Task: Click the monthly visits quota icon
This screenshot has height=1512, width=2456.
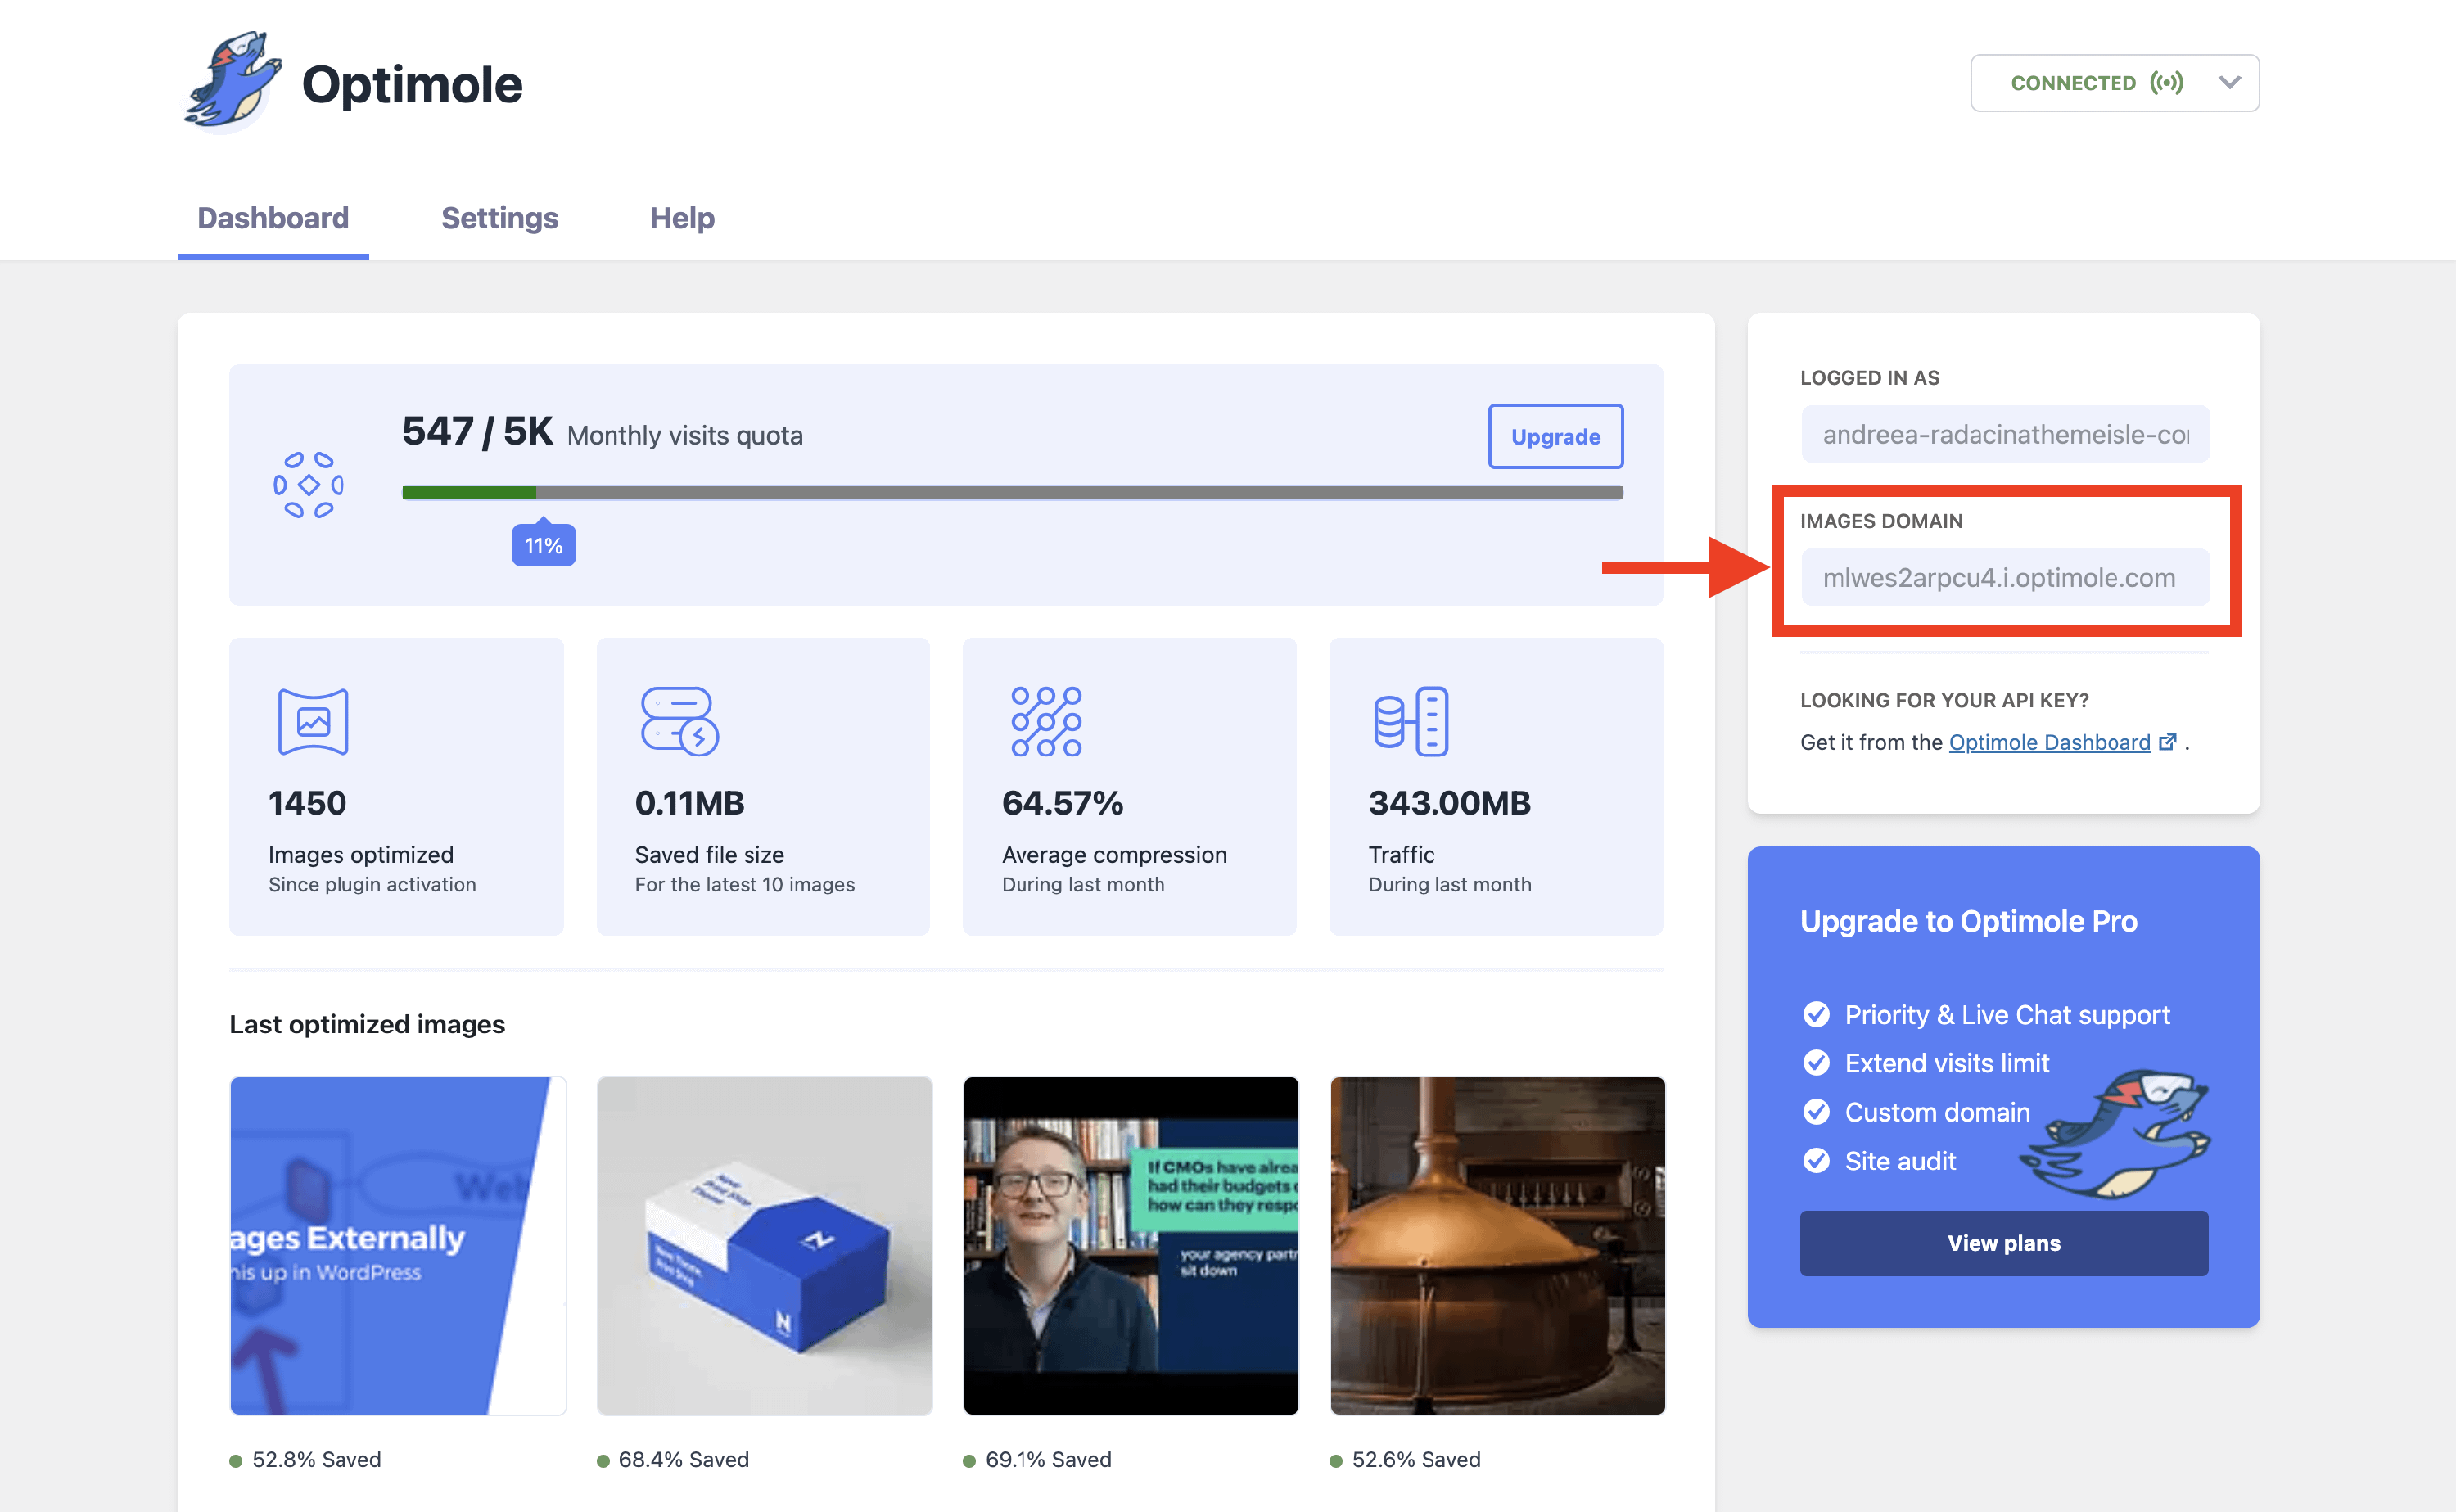Action: [x=308, y=485]
